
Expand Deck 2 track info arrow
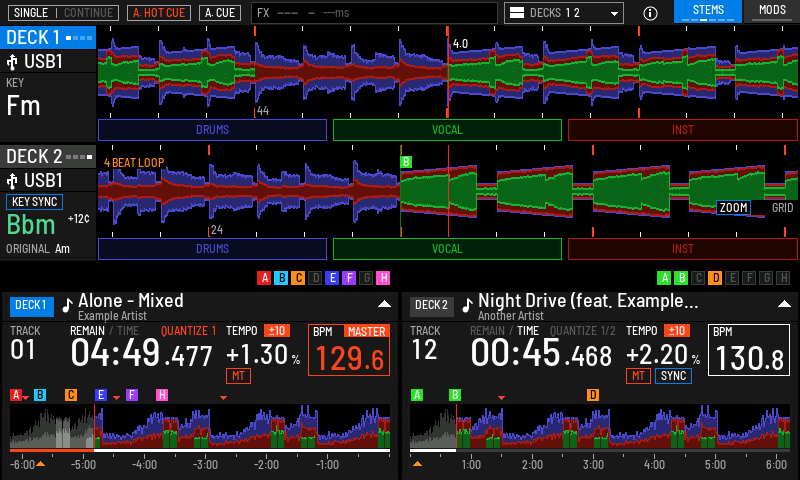784,304
